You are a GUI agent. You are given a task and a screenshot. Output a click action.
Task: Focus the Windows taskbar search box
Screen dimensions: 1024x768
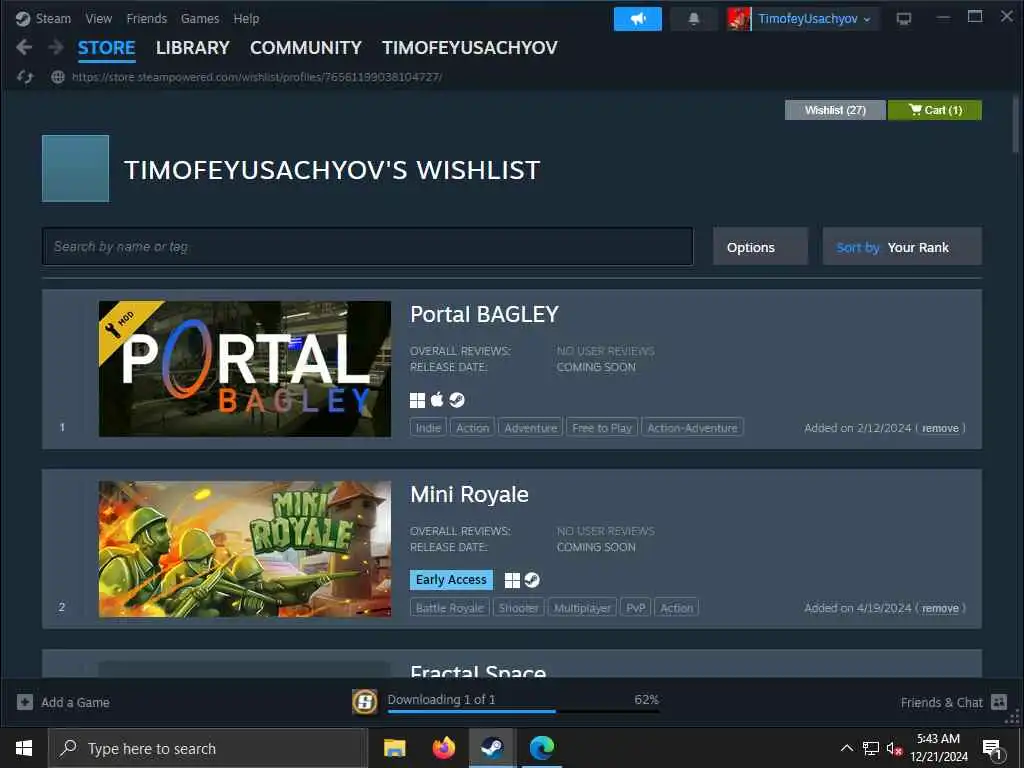(208, 748)
